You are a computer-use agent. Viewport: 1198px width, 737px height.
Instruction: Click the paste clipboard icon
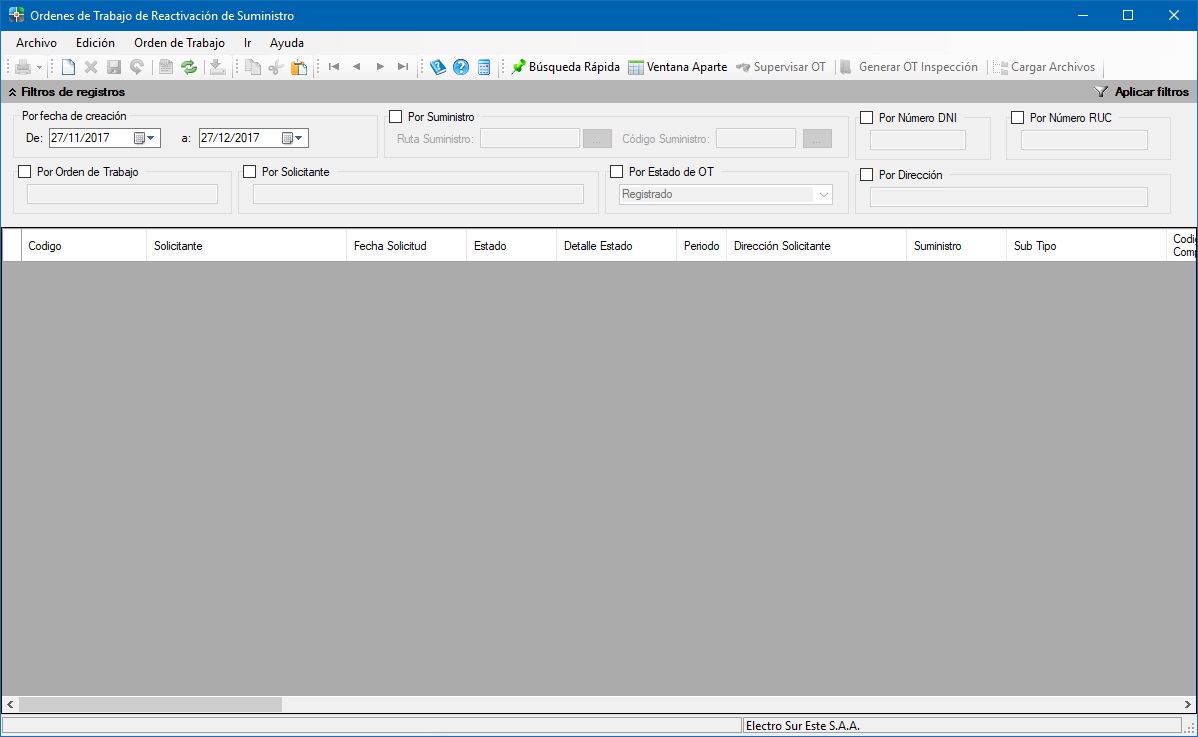tap(299, 67)
